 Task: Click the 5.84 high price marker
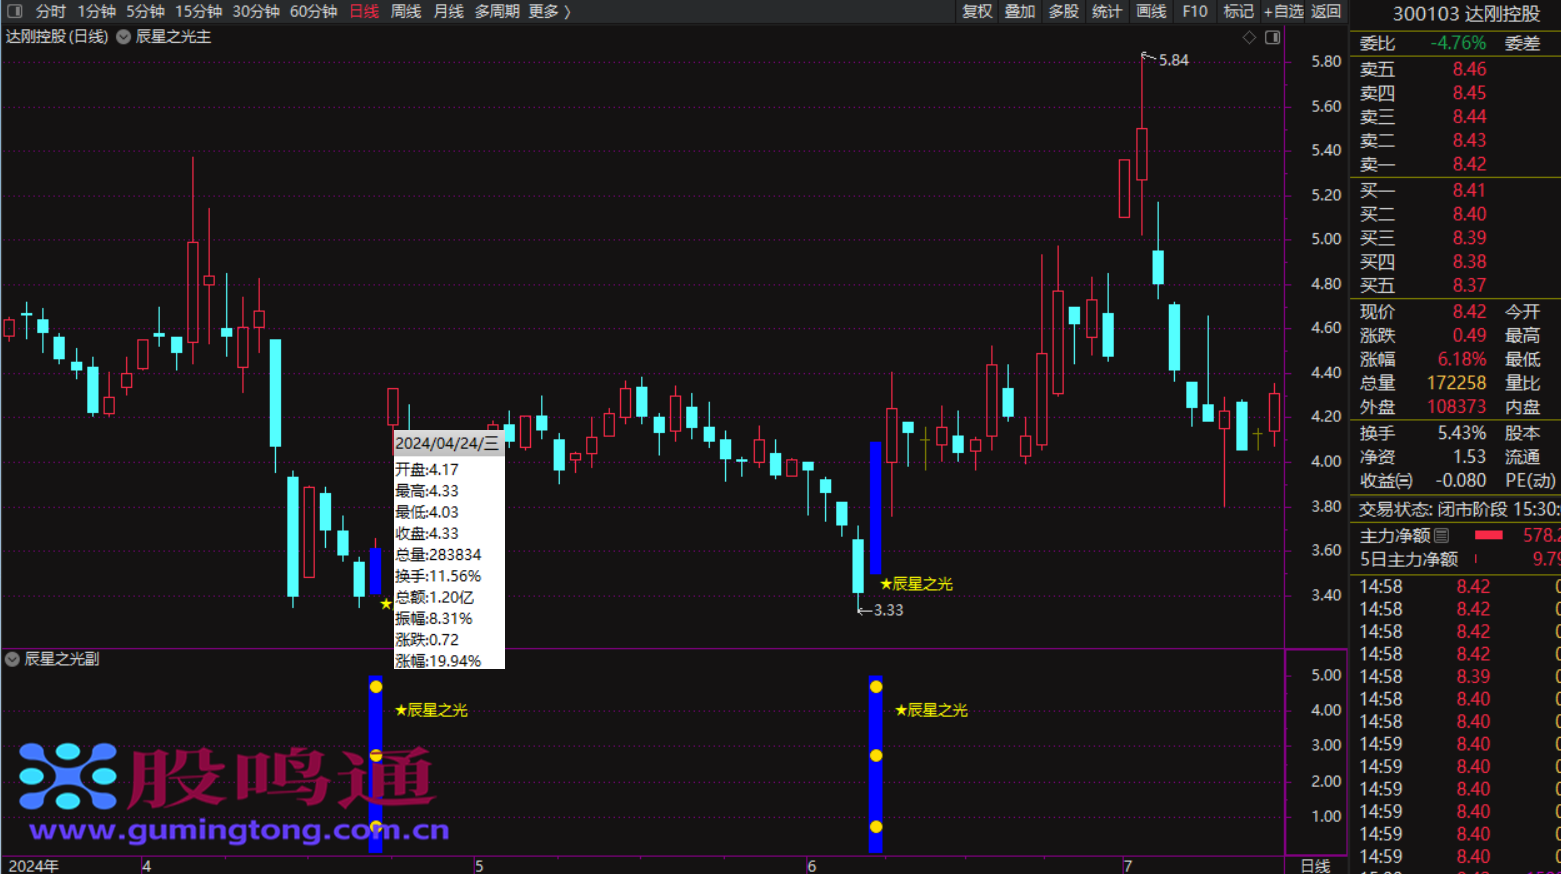(x=1172, y=60)
